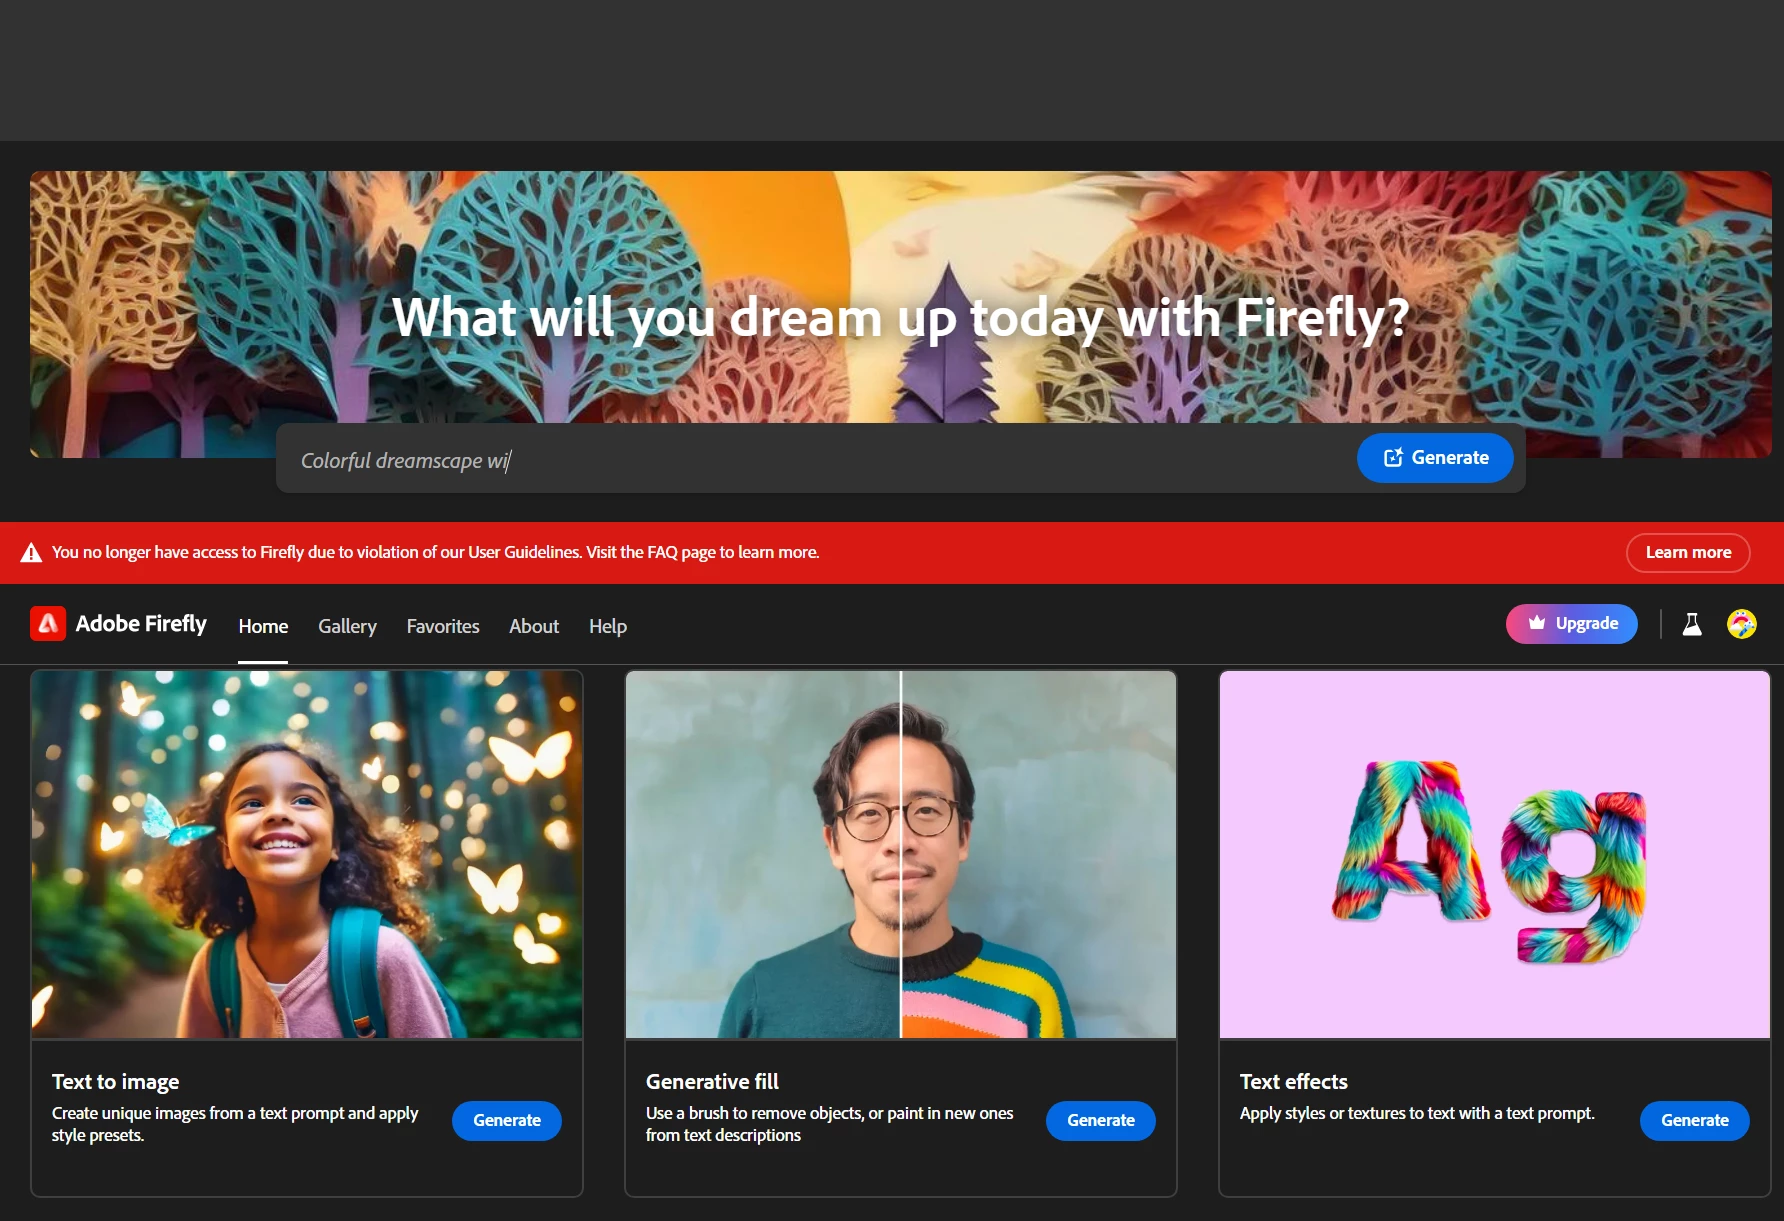Viewport: 1784px width, 1221px height.
Task: Click Generate next to the prompt field
Action: click(1435, 458)
